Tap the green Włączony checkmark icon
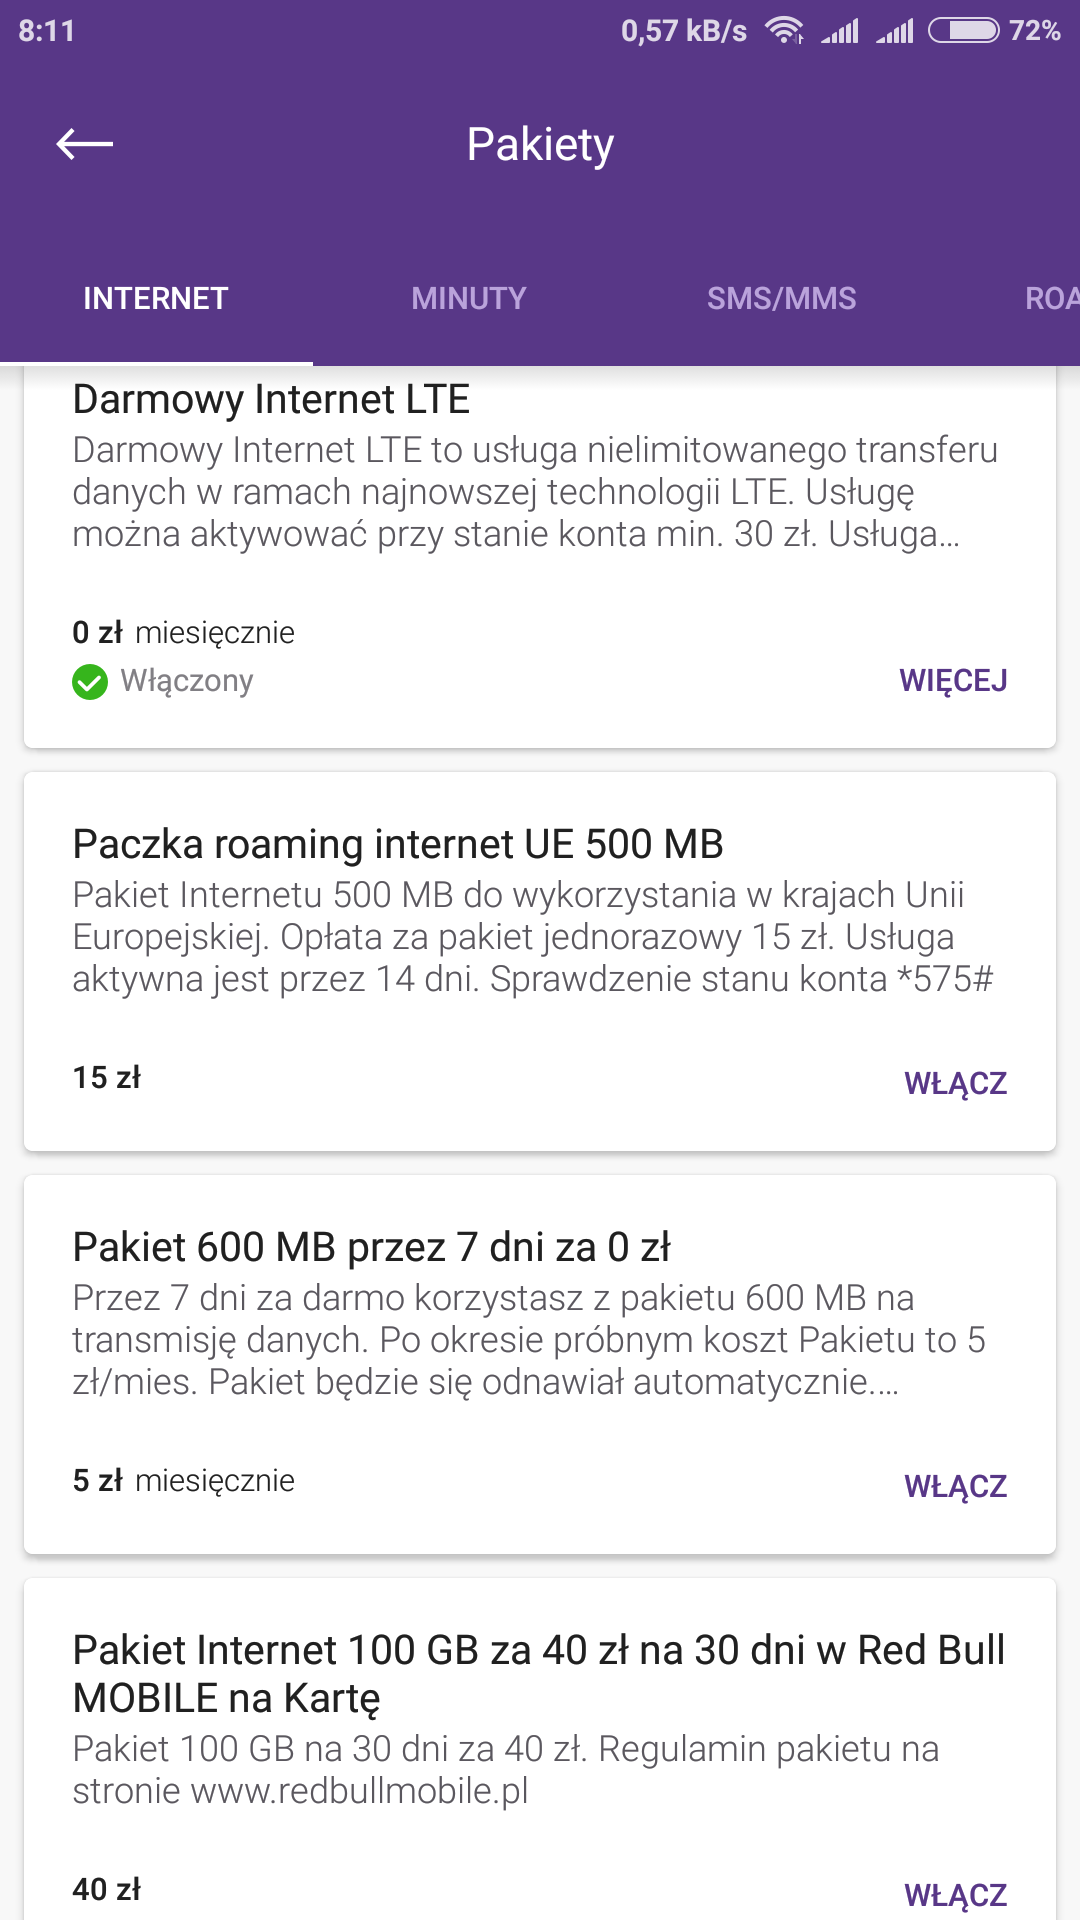Image resolution: width=1080 pixels, height=1920 pixels. (90, 682)
